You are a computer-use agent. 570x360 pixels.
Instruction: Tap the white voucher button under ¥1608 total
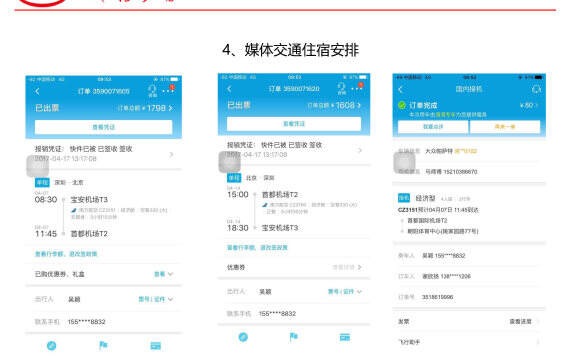coord(294,124)
